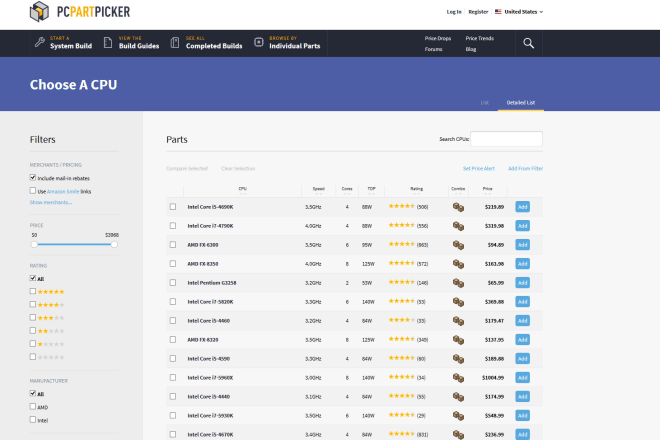Click the Individual Parts chip icon
This screenshot has height=440, width=660.
(259, 42)
